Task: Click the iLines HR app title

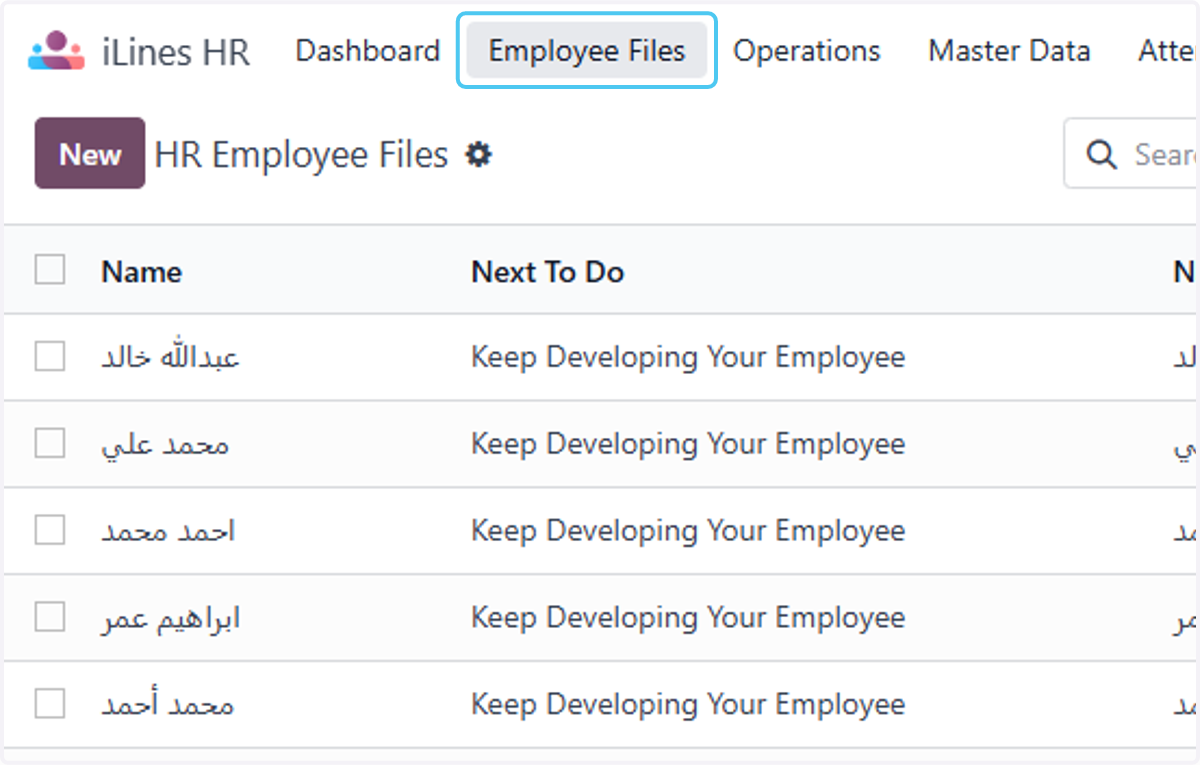Action: coord(176,51)
